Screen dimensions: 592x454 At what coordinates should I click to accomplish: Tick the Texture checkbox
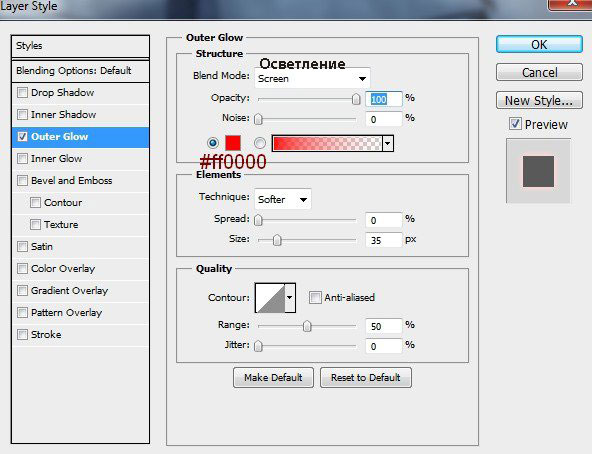pos(35,224)
